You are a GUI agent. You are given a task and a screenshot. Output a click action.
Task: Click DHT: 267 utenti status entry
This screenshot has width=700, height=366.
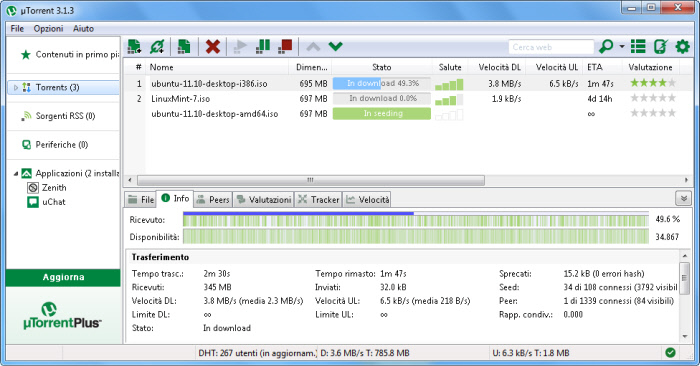point(257,353)
